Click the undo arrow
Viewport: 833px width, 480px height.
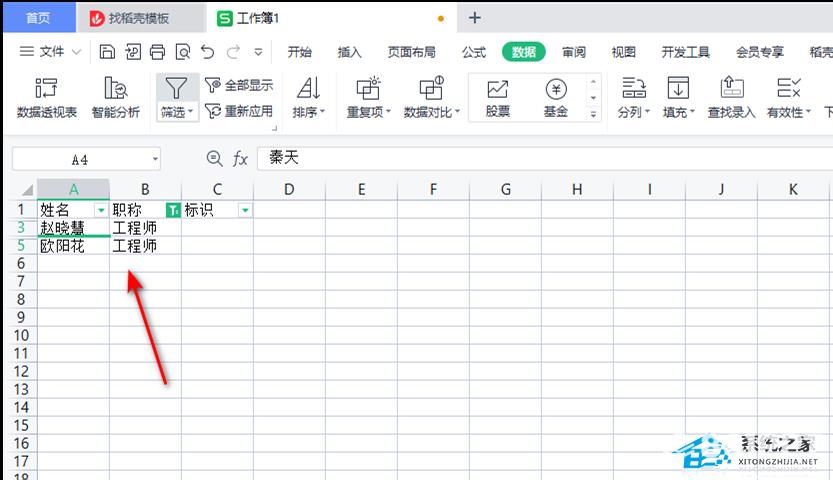pyautogui.click(x=207, y=52)
